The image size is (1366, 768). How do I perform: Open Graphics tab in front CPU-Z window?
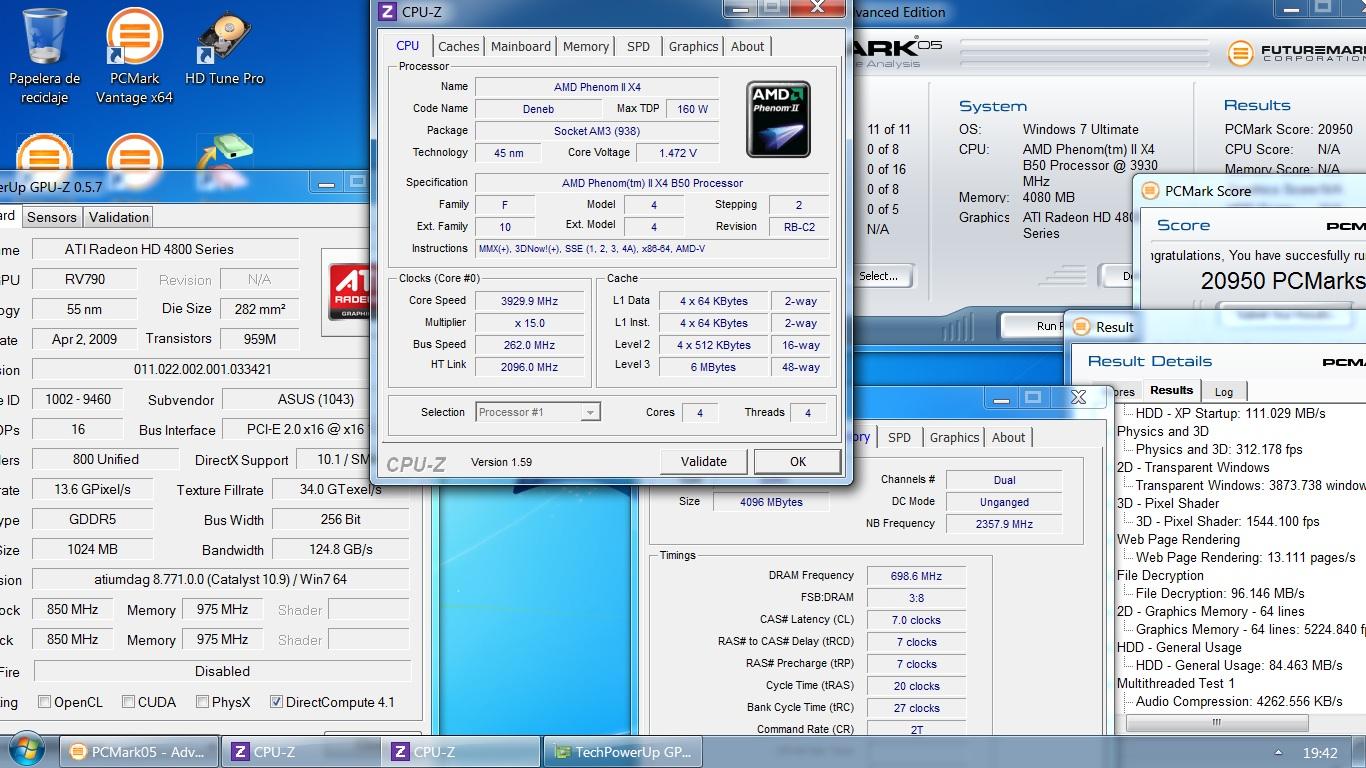click(x=693, y=46)
